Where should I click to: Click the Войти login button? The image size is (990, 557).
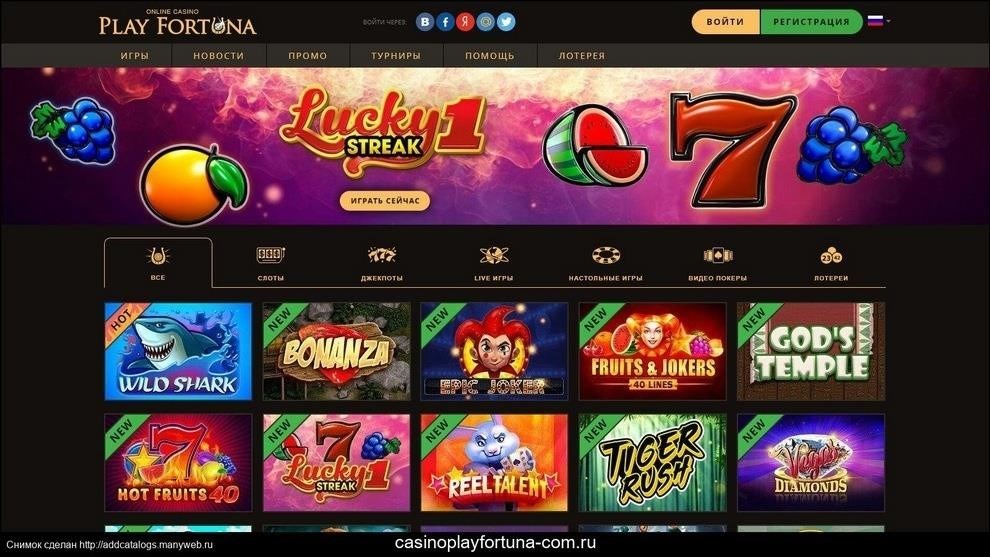725,21
